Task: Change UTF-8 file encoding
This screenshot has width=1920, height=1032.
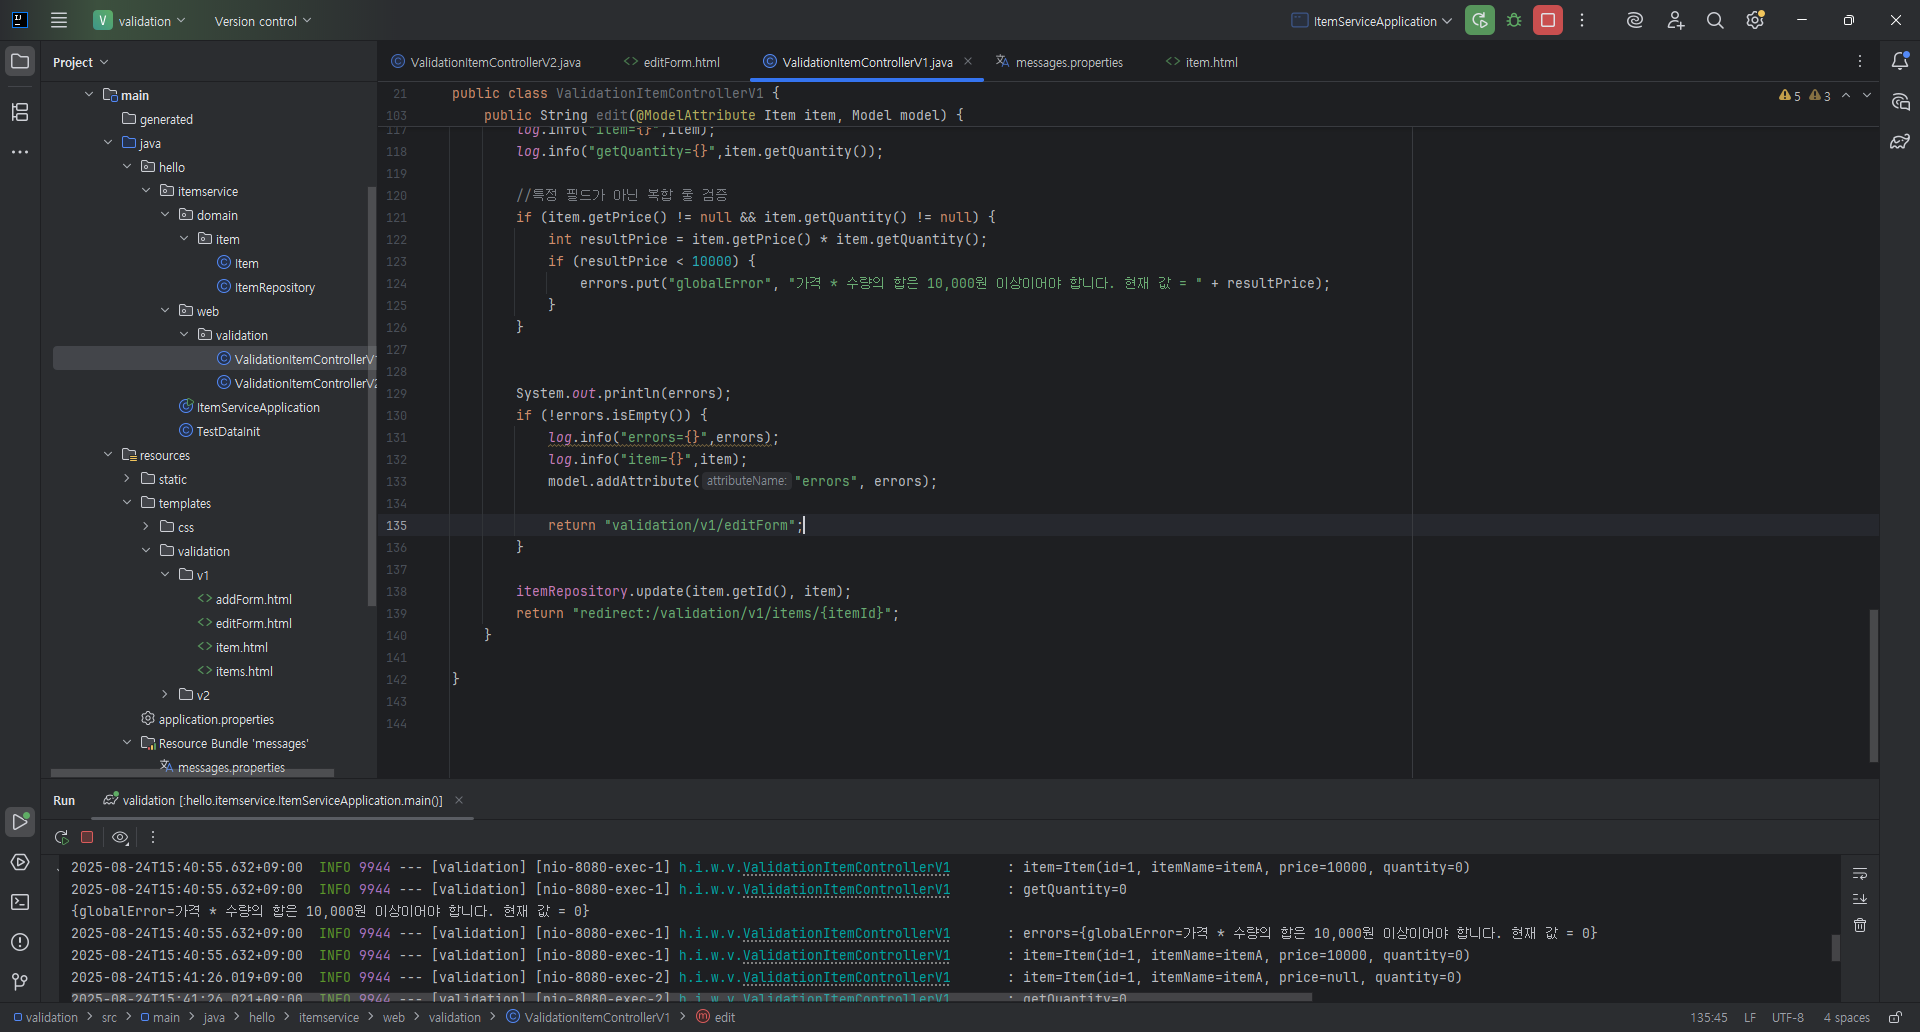Action: click(1788, 1017)
